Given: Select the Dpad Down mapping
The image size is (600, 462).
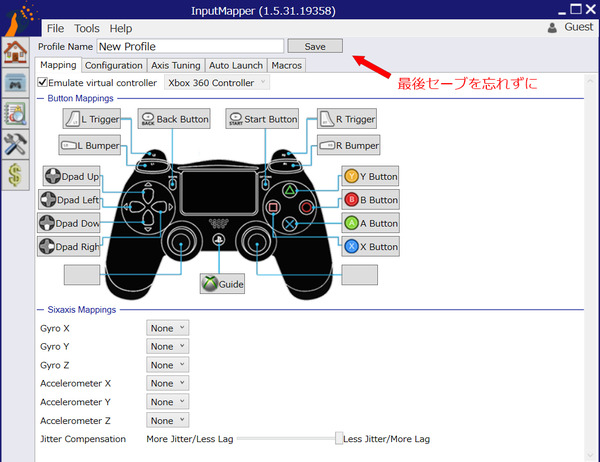Looking at the screenshot, I should pos(69,223).
